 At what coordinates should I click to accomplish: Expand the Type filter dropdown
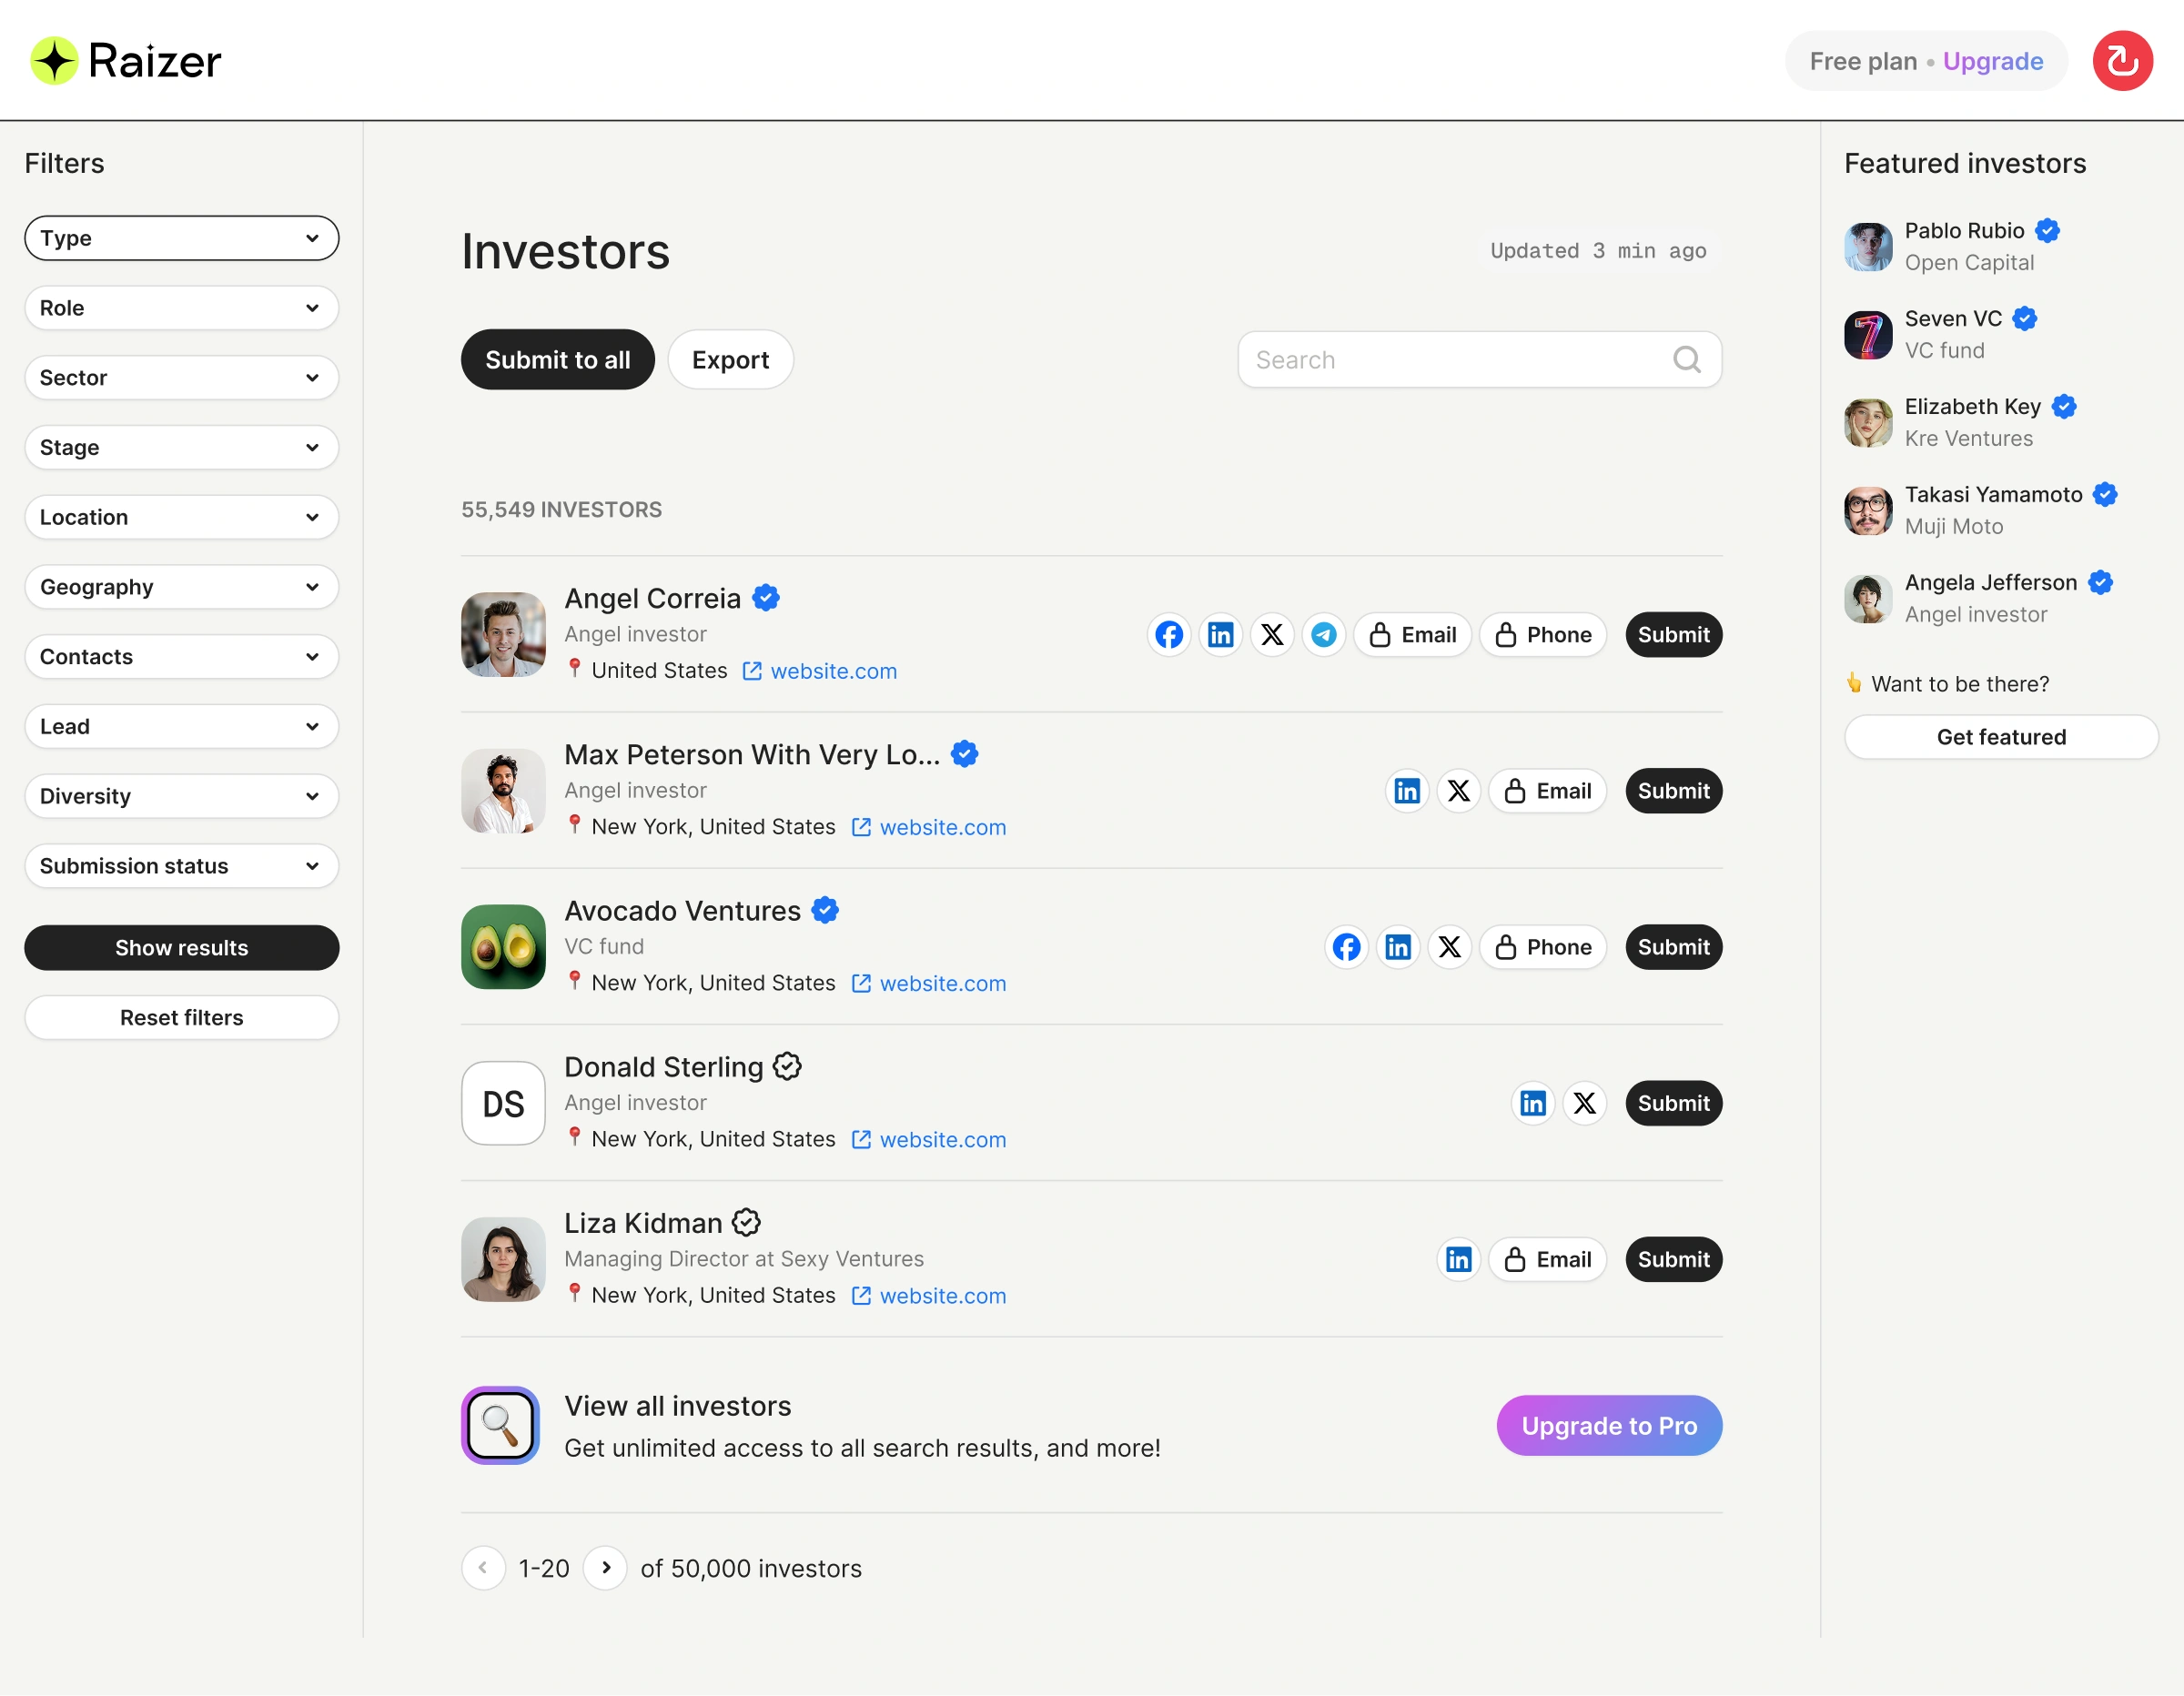tap(182, 238)
